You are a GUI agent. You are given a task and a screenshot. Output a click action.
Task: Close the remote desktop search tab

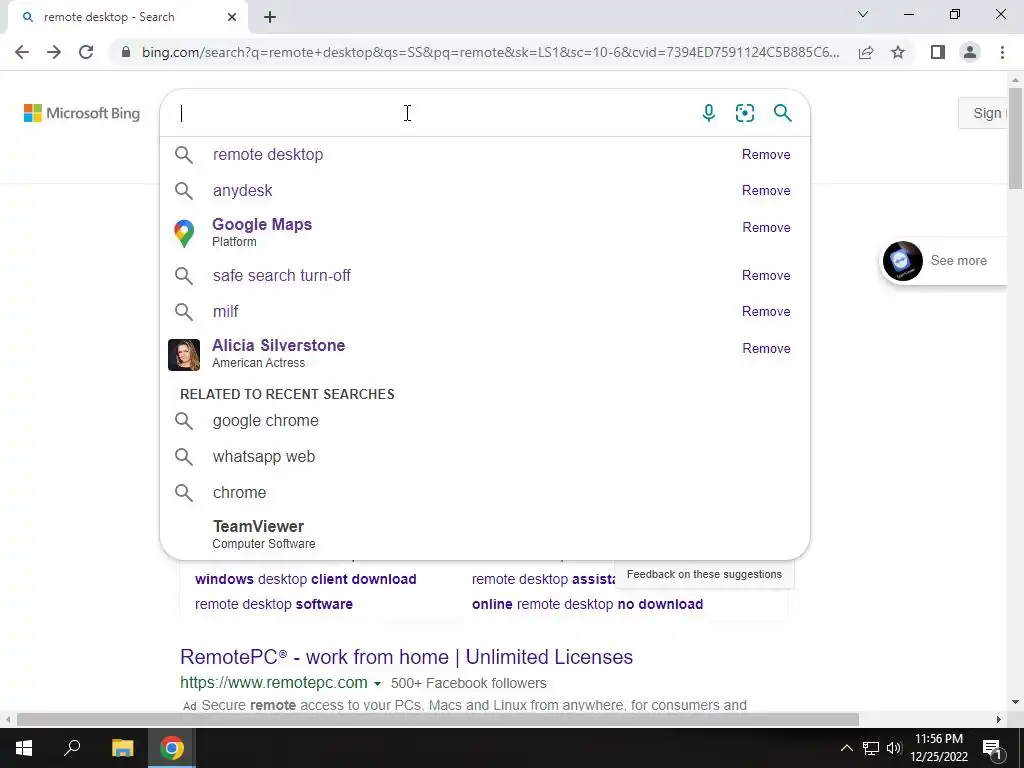pyautogui.click(x=232, y=17)
